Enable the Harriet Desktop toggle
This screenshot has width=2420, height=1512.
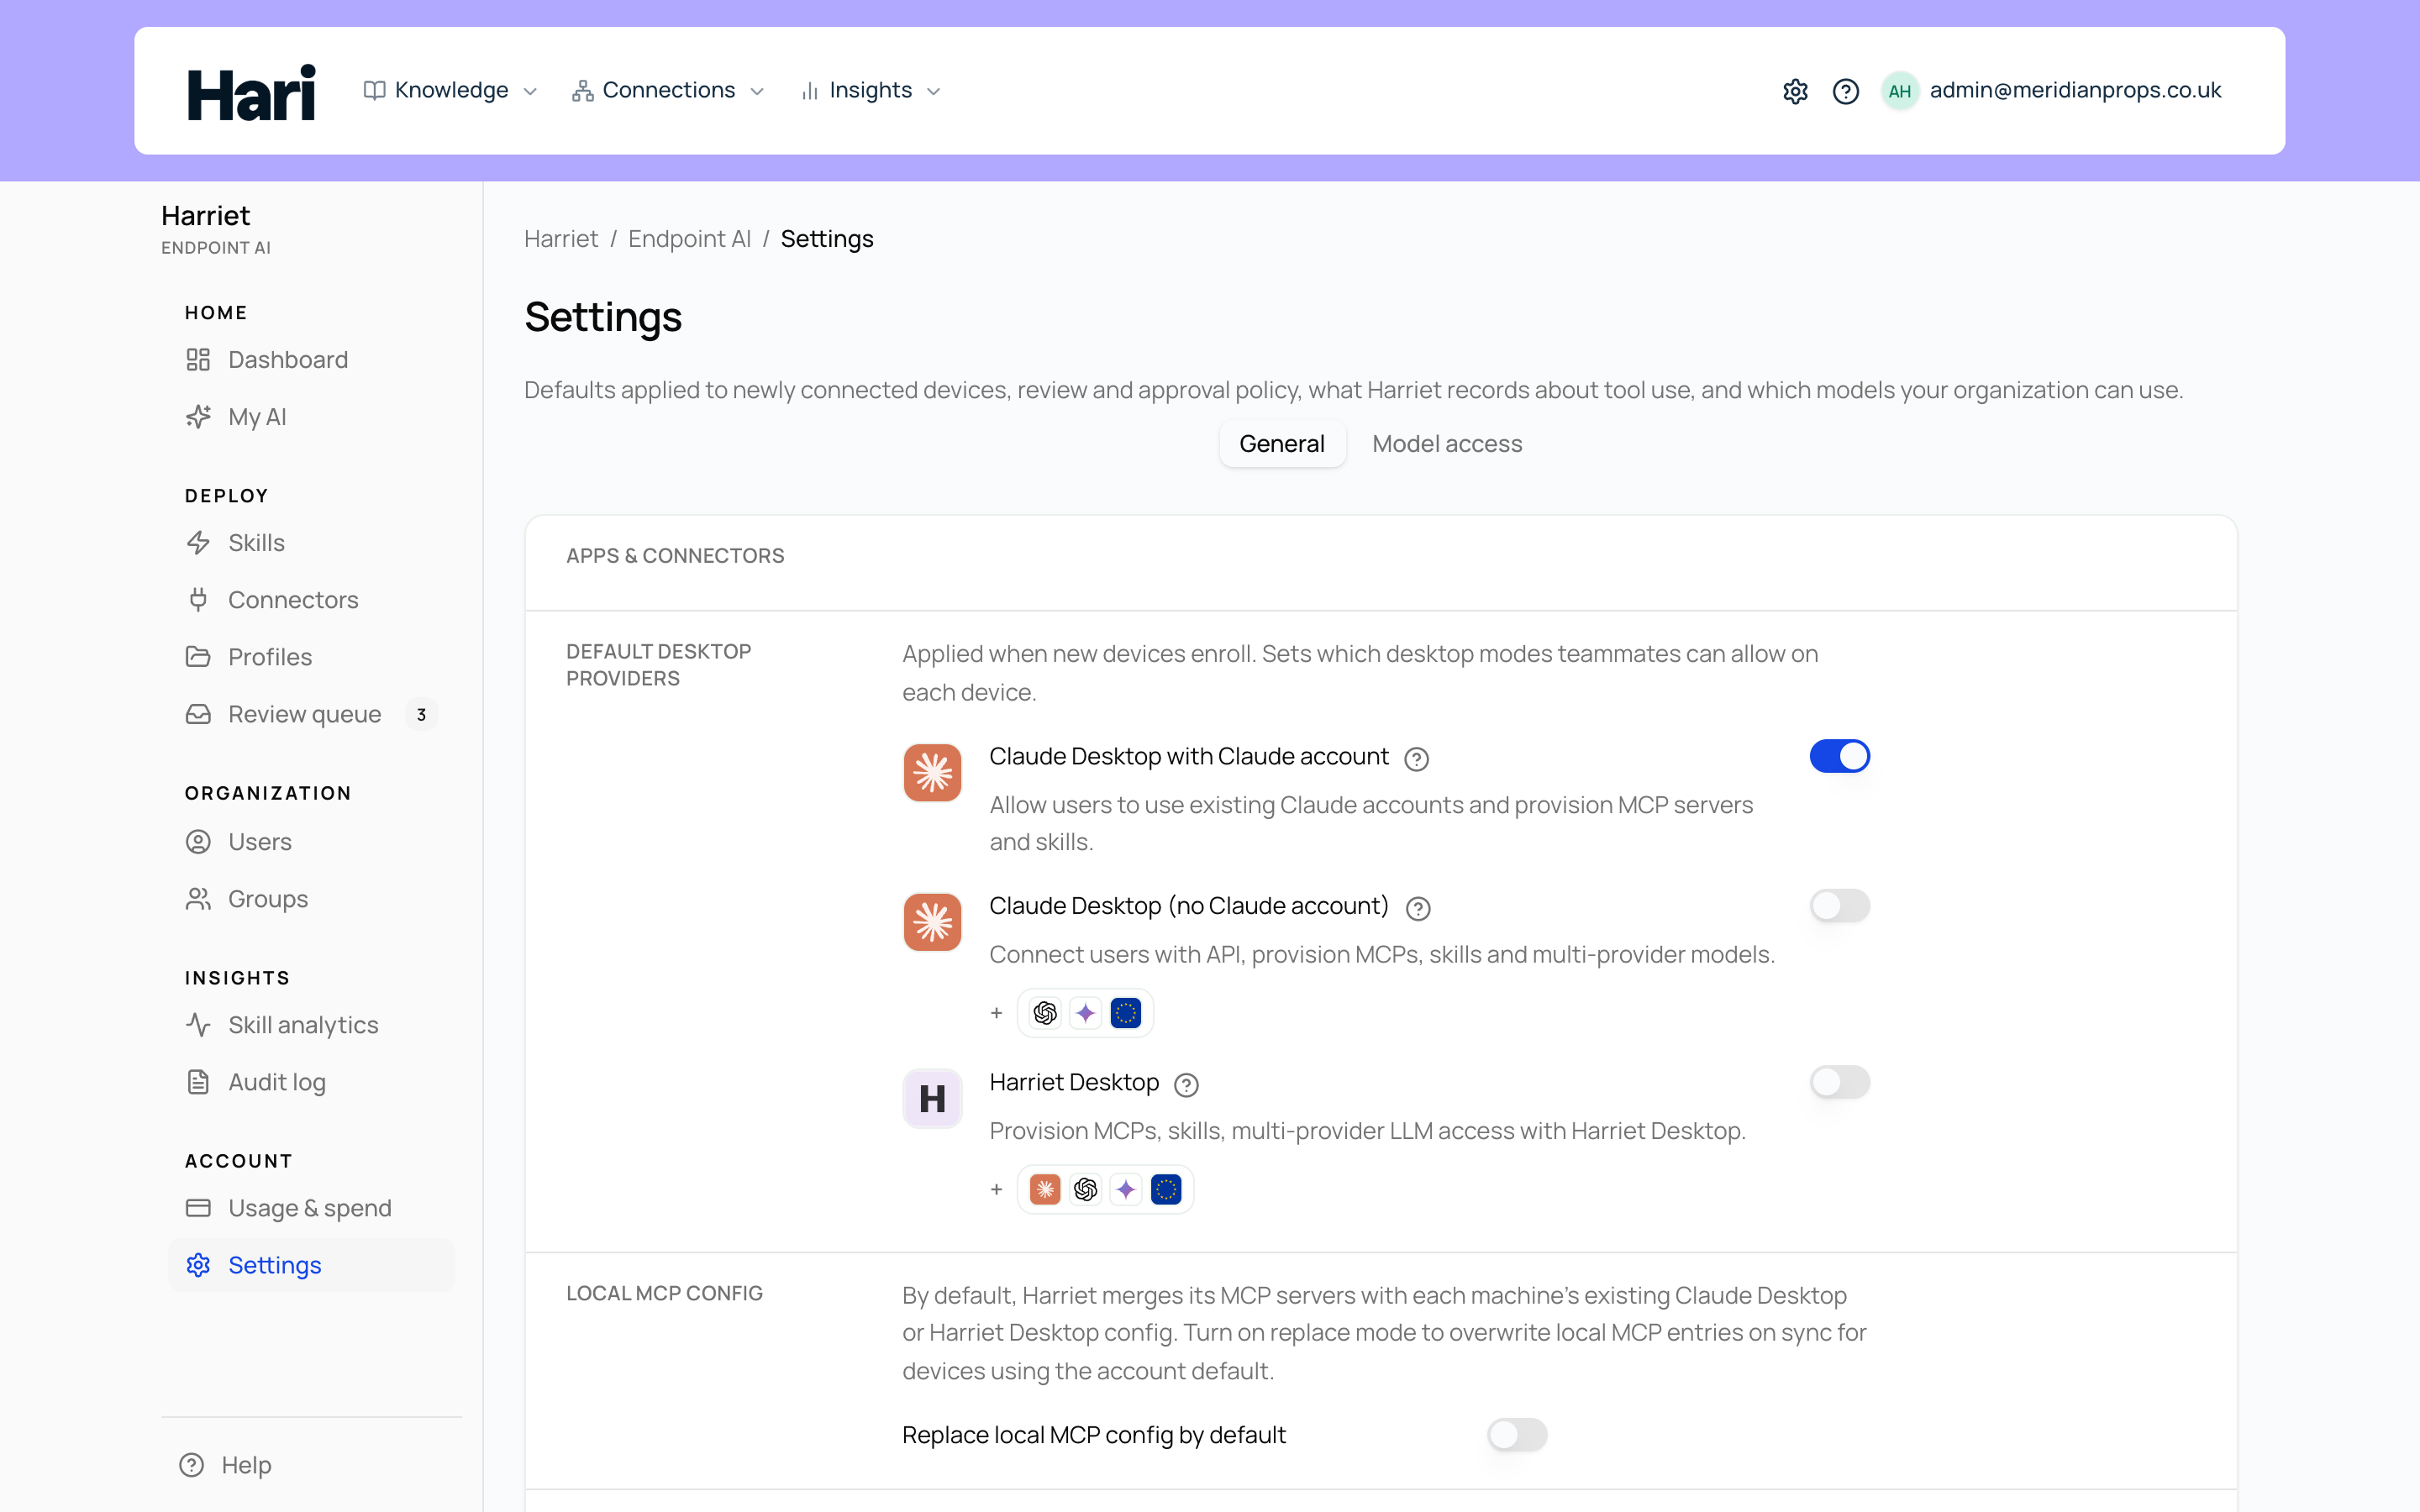click(1839, 1082)
